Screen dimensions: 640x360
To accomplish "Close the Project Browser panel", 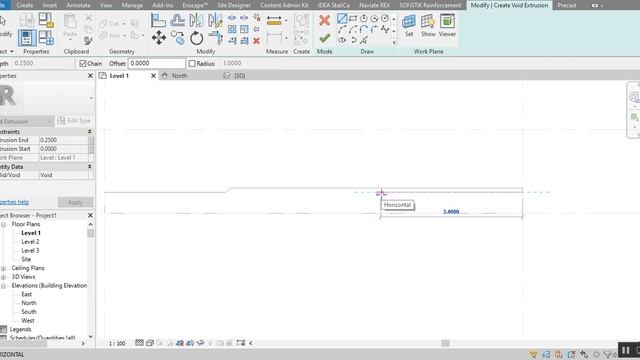I will [90, 215].
